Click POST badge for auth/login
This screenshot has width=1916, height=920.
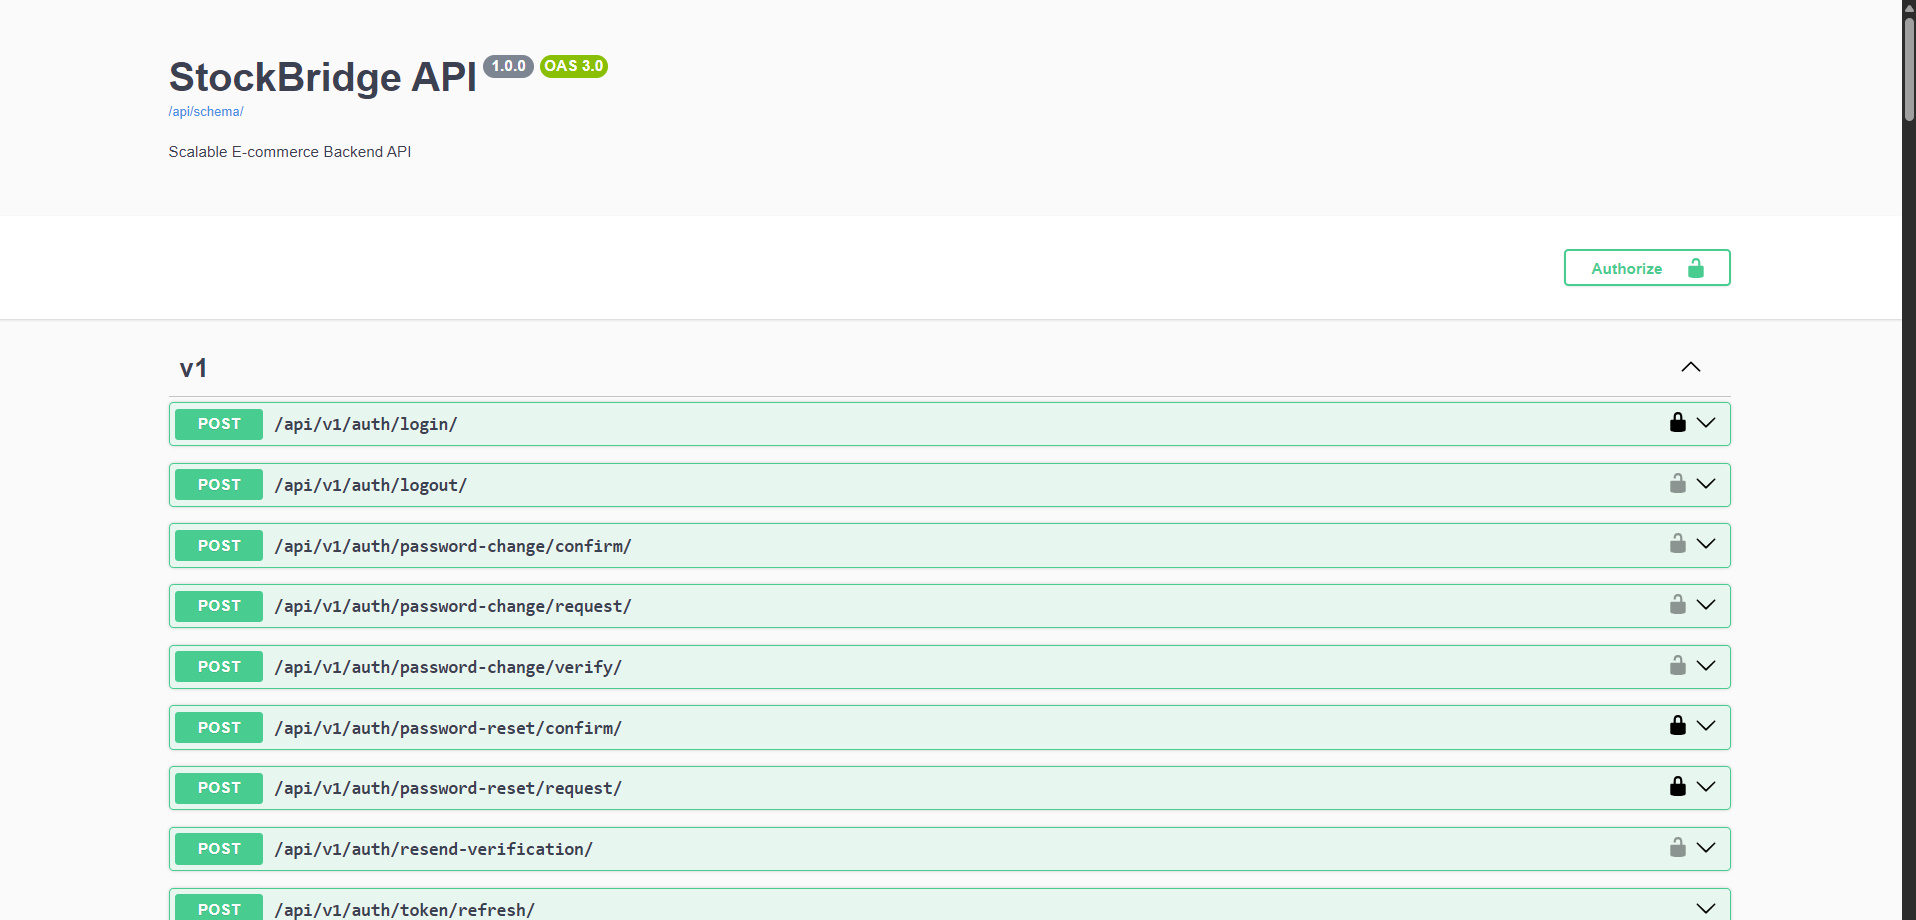(219, 424)
